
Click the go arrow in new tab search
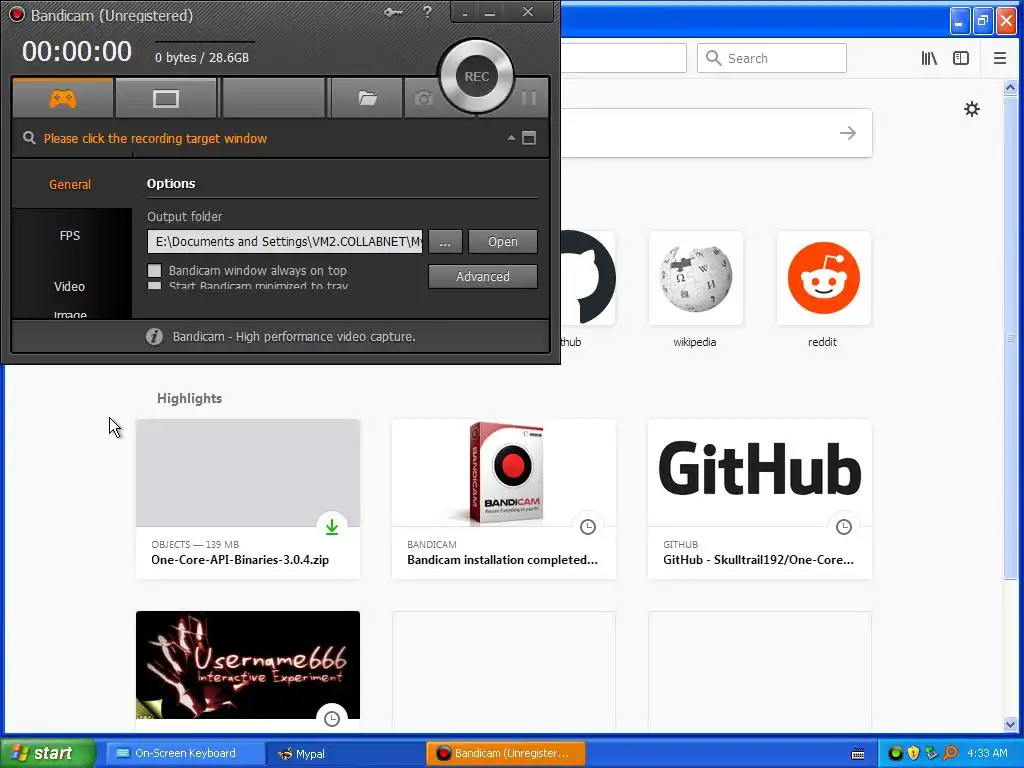tap(848, 133)
